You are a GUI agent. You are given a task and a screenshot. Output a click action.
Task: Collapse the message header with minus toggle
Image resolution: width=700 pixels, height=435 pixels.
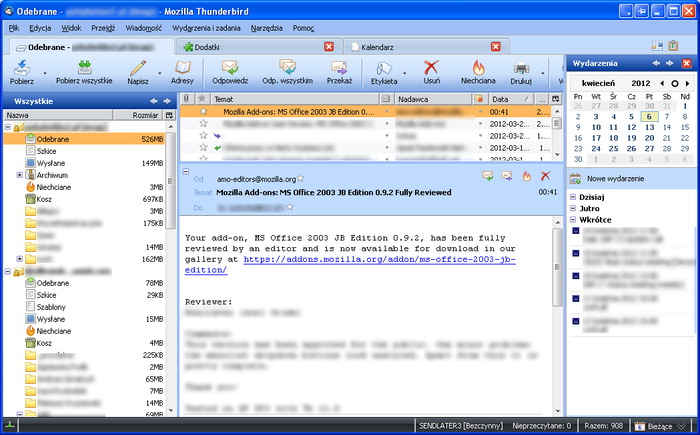coord(186,171)
